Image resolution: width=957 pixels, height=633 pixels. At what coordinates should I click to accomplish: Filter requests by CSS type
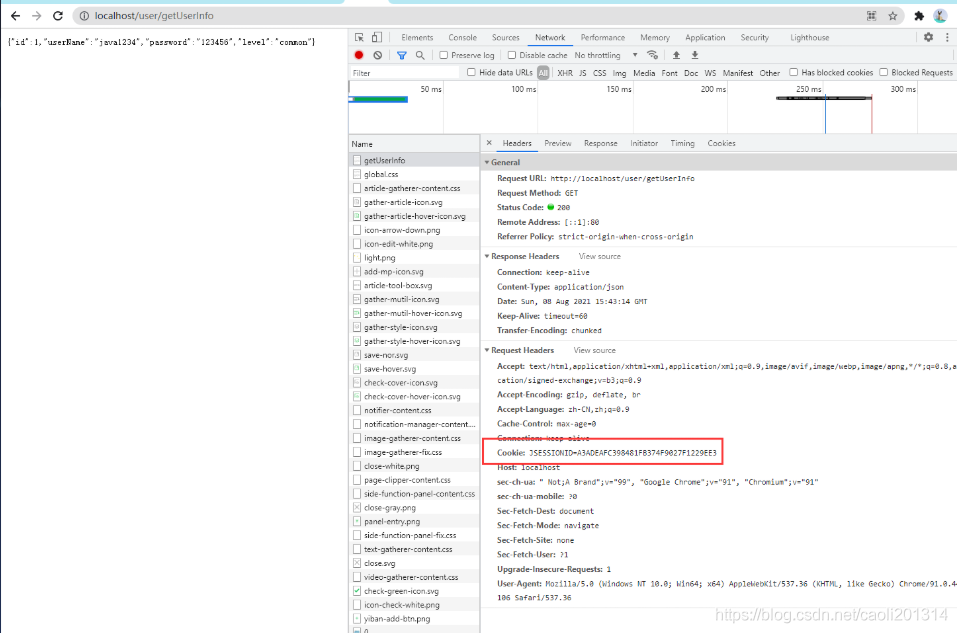click(600, 73)
